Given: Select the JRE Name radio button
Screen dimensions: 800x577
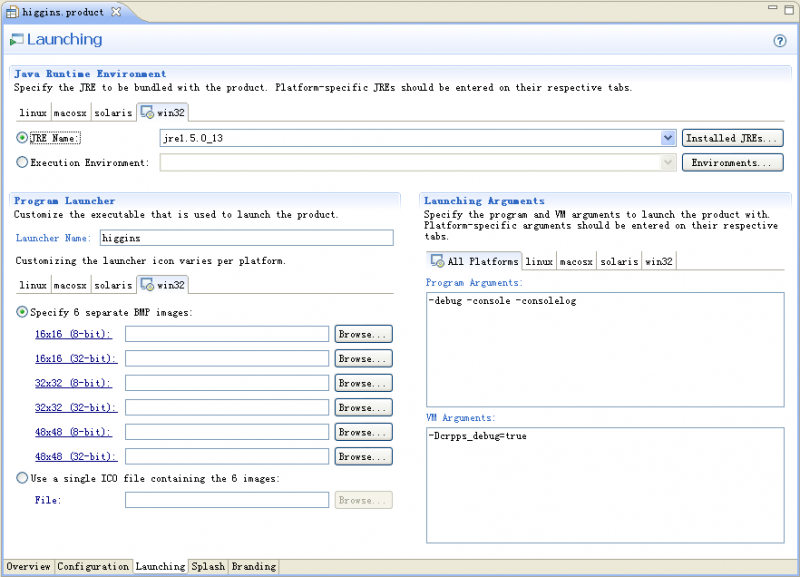Looking at the screenshot, I should pos(22,138).
